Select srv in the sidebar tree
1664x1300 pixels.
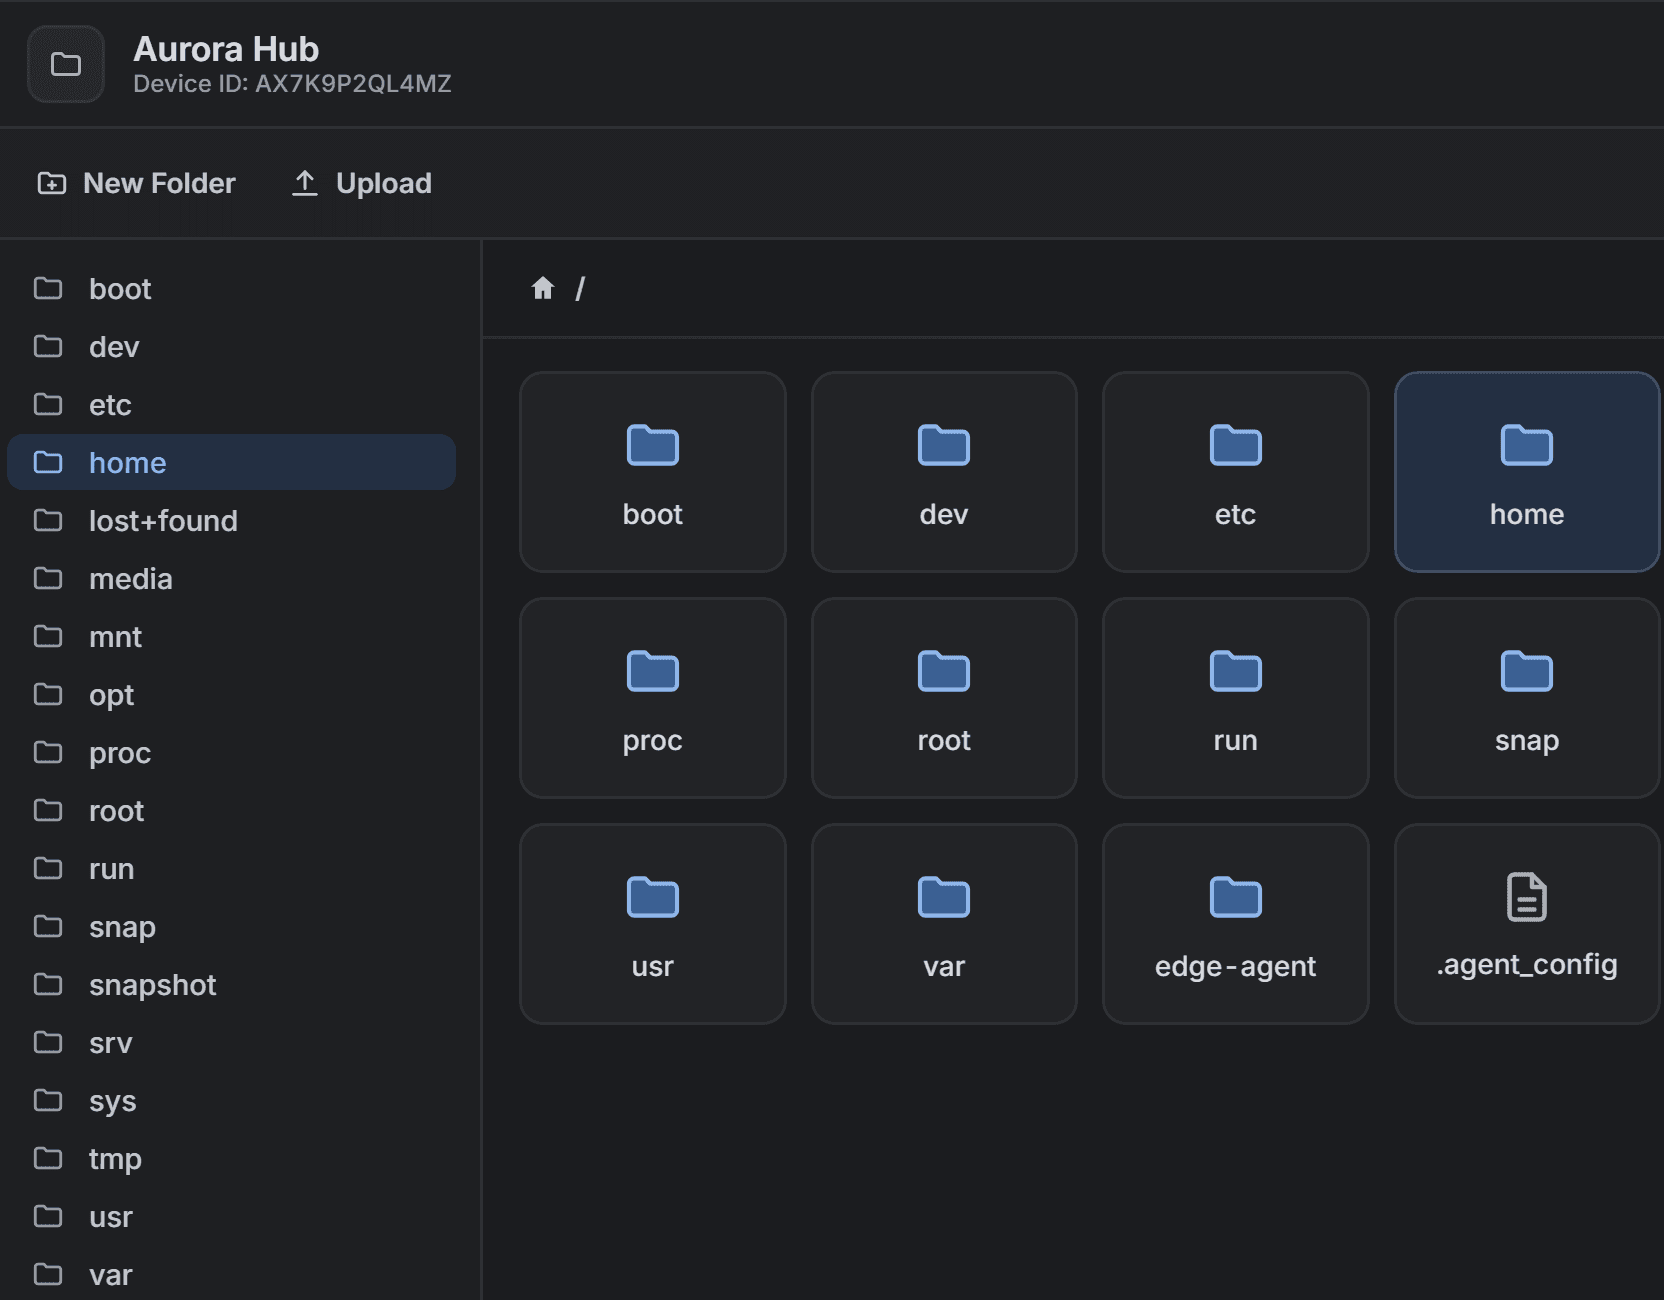click(x=232, y=1043)
